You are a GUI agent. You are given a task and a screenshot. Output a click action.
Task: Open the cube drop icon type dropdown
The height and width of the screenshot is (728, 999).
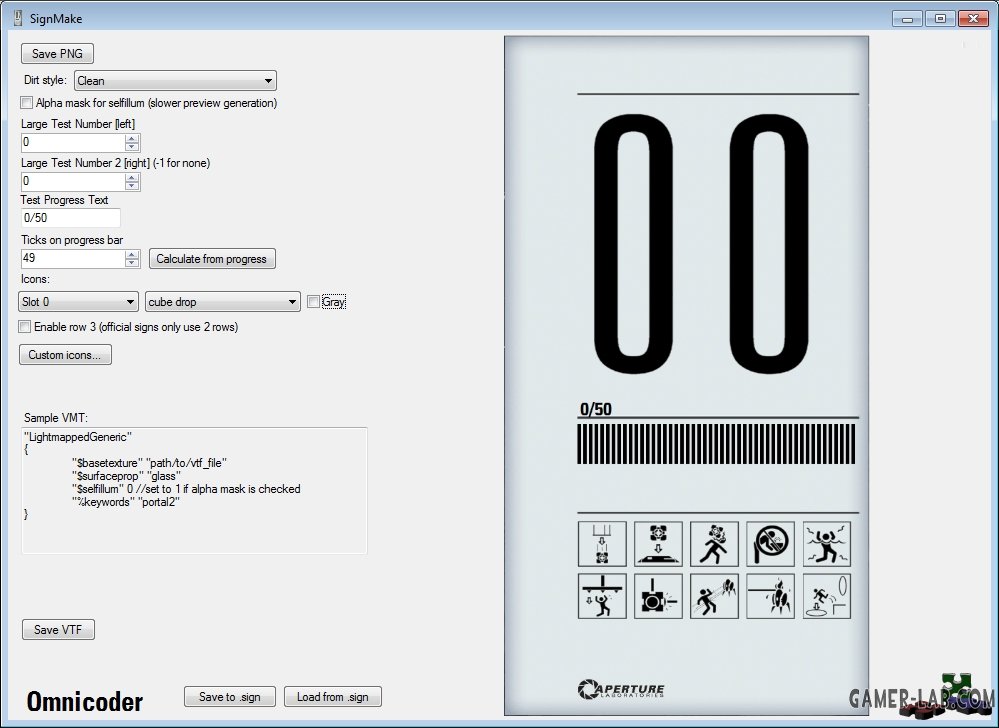coord(222,302)
